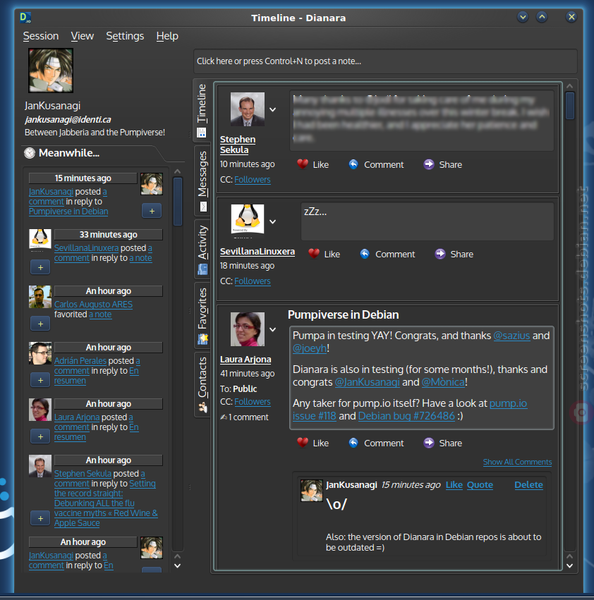Click Like on JanKusanagi's comment
594x600 pixels.
tap(454, 485)
